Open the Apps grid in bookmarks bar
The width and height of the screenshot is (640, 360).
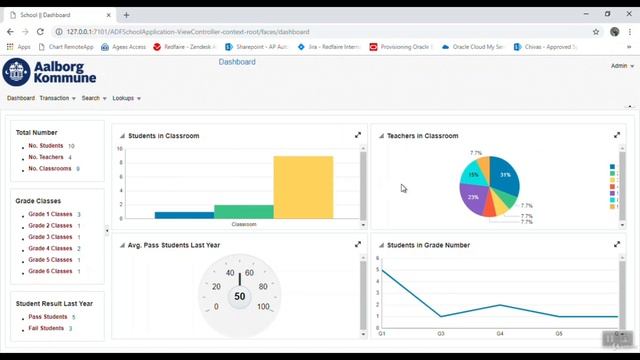[x=18, y=47]
